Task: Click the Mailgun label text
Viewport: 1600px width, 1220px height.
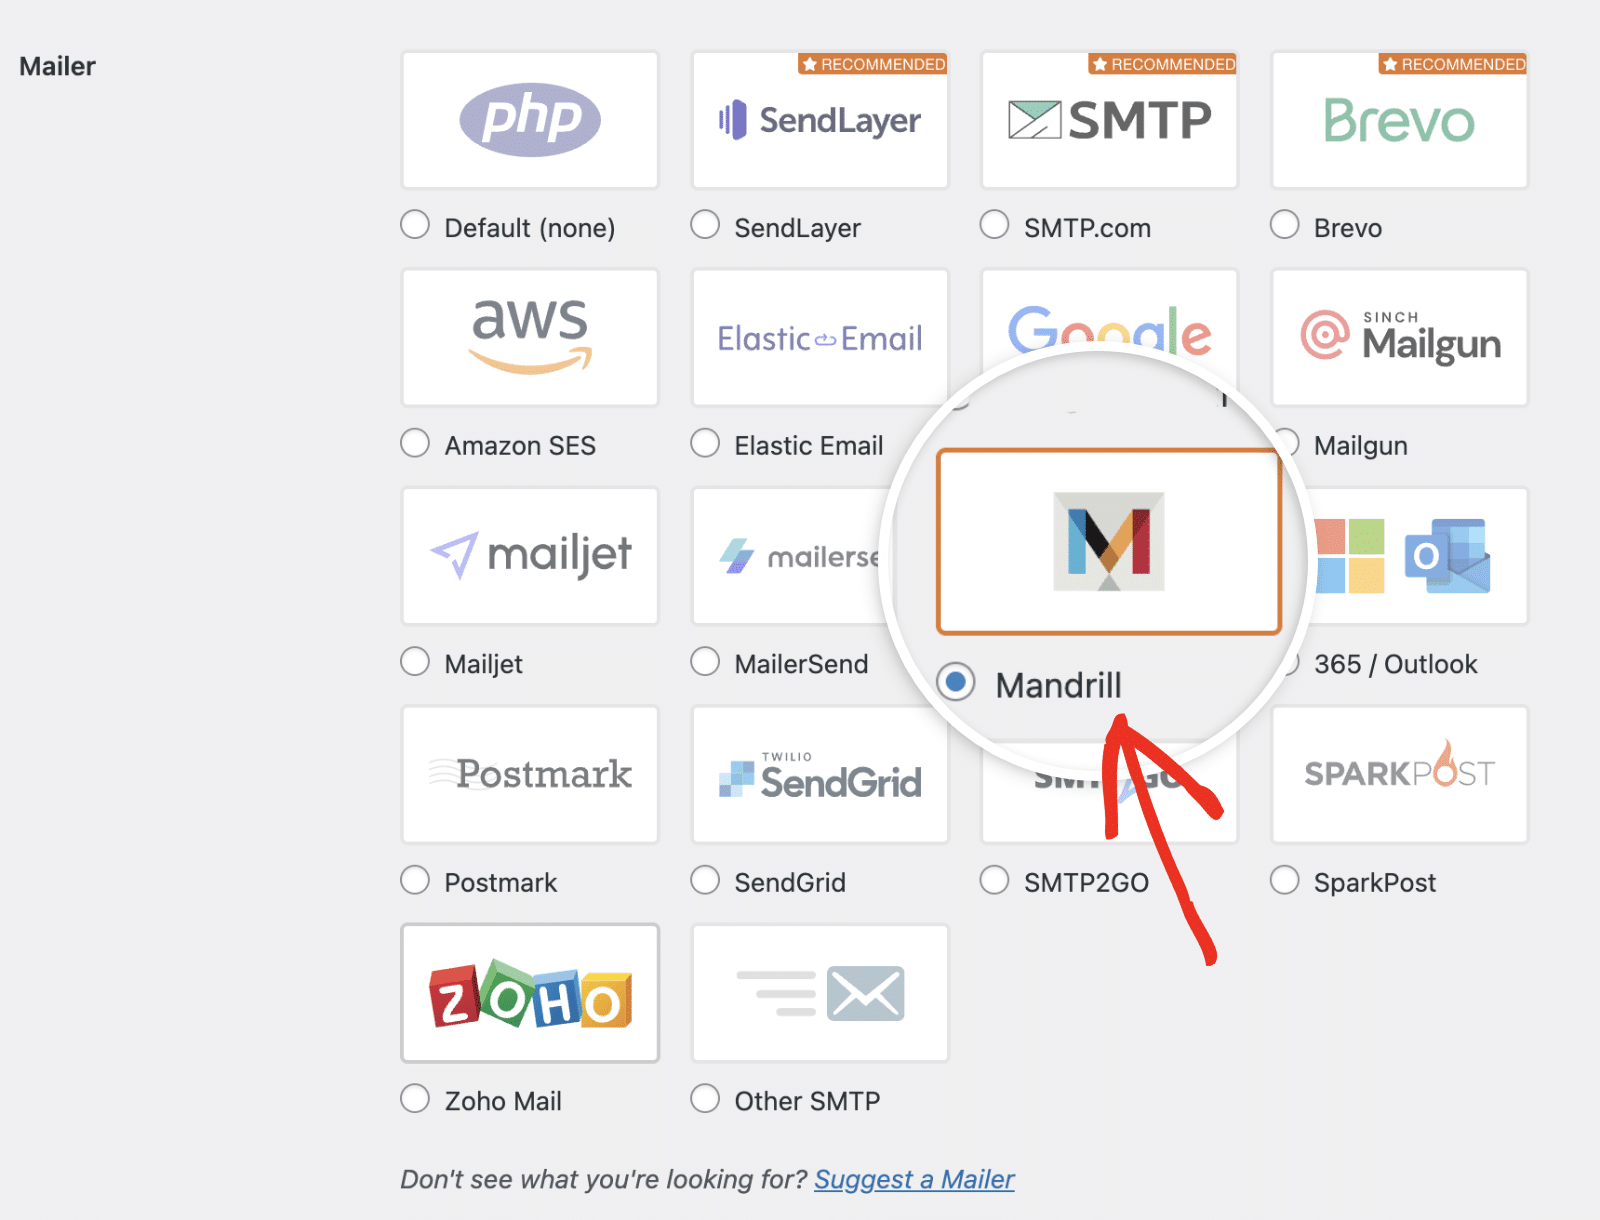Action: pos(1360,446)
